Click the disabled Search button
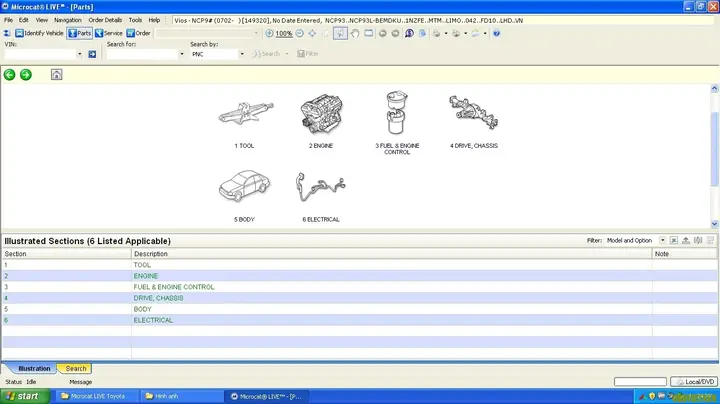Viewport: 720px width, 404px height. (x=266, y=54)
